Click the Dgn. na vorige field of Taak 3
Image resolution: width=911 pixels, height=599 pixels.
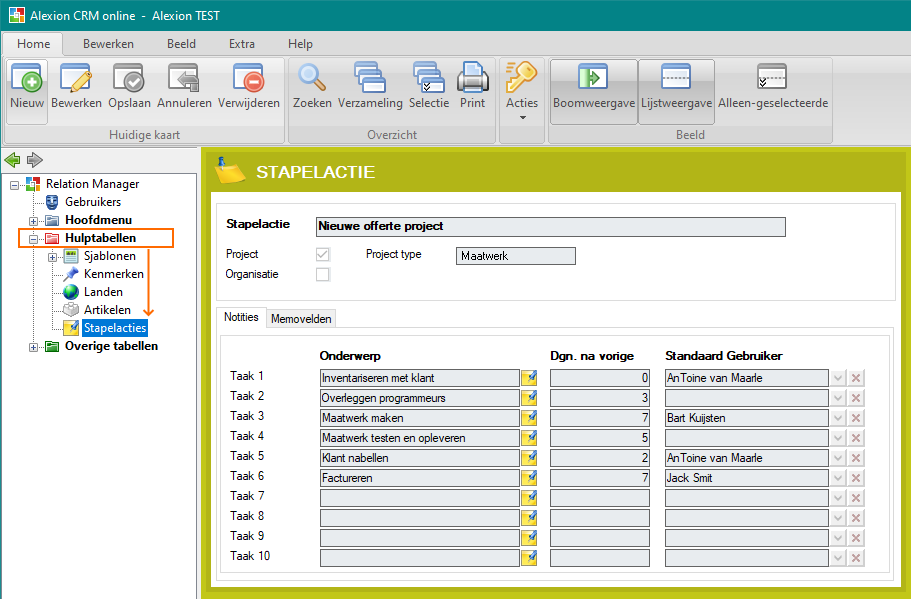600,418
